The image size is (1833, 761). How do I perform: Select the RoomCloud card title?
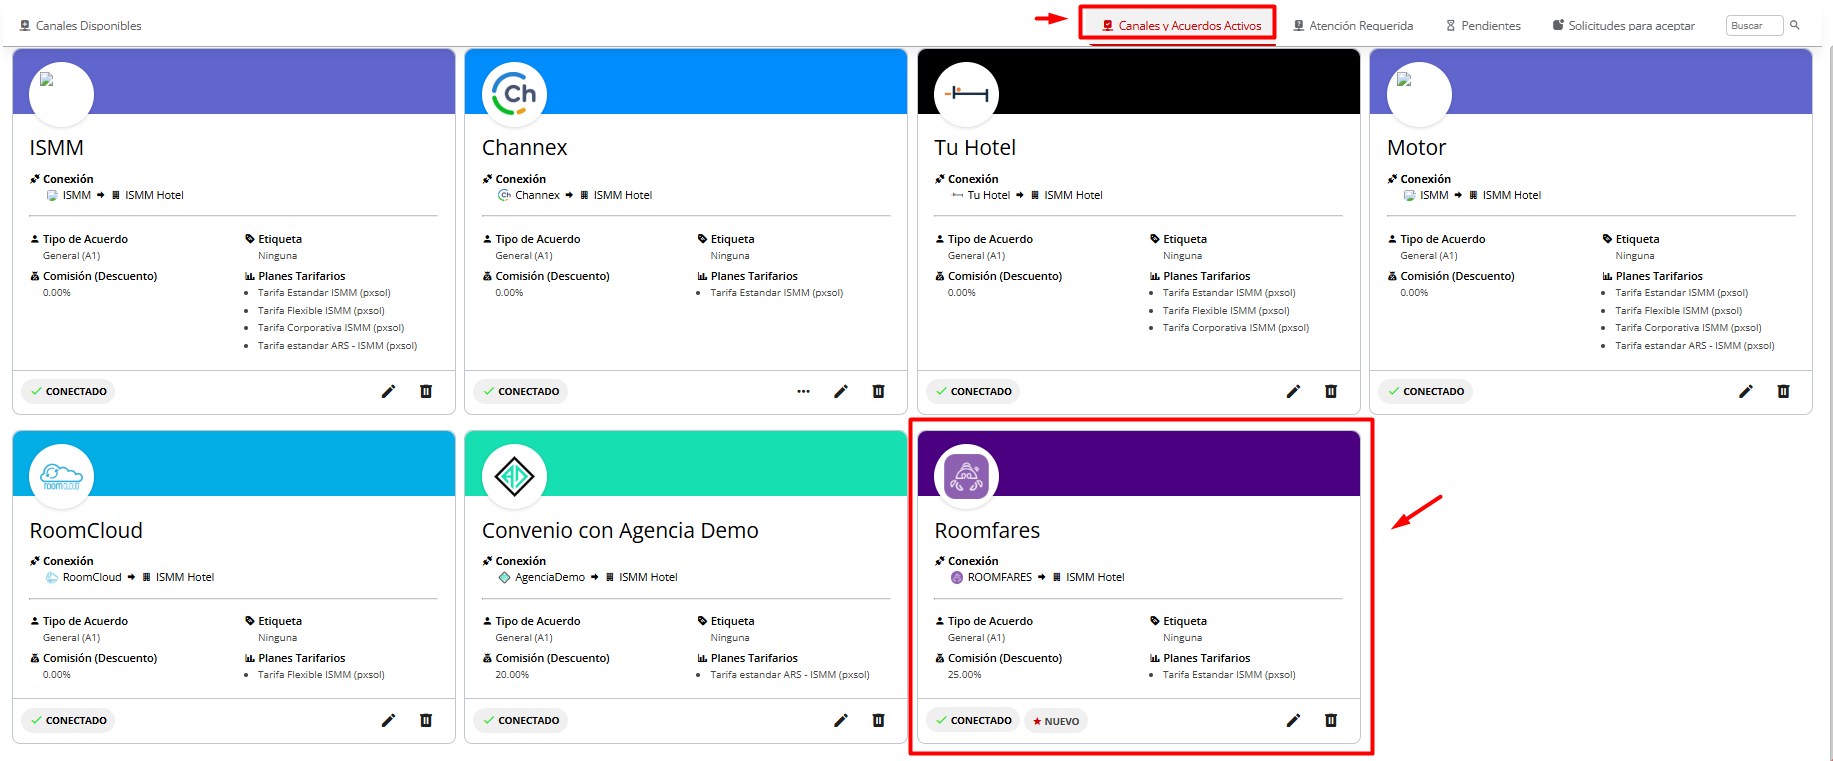86,531
